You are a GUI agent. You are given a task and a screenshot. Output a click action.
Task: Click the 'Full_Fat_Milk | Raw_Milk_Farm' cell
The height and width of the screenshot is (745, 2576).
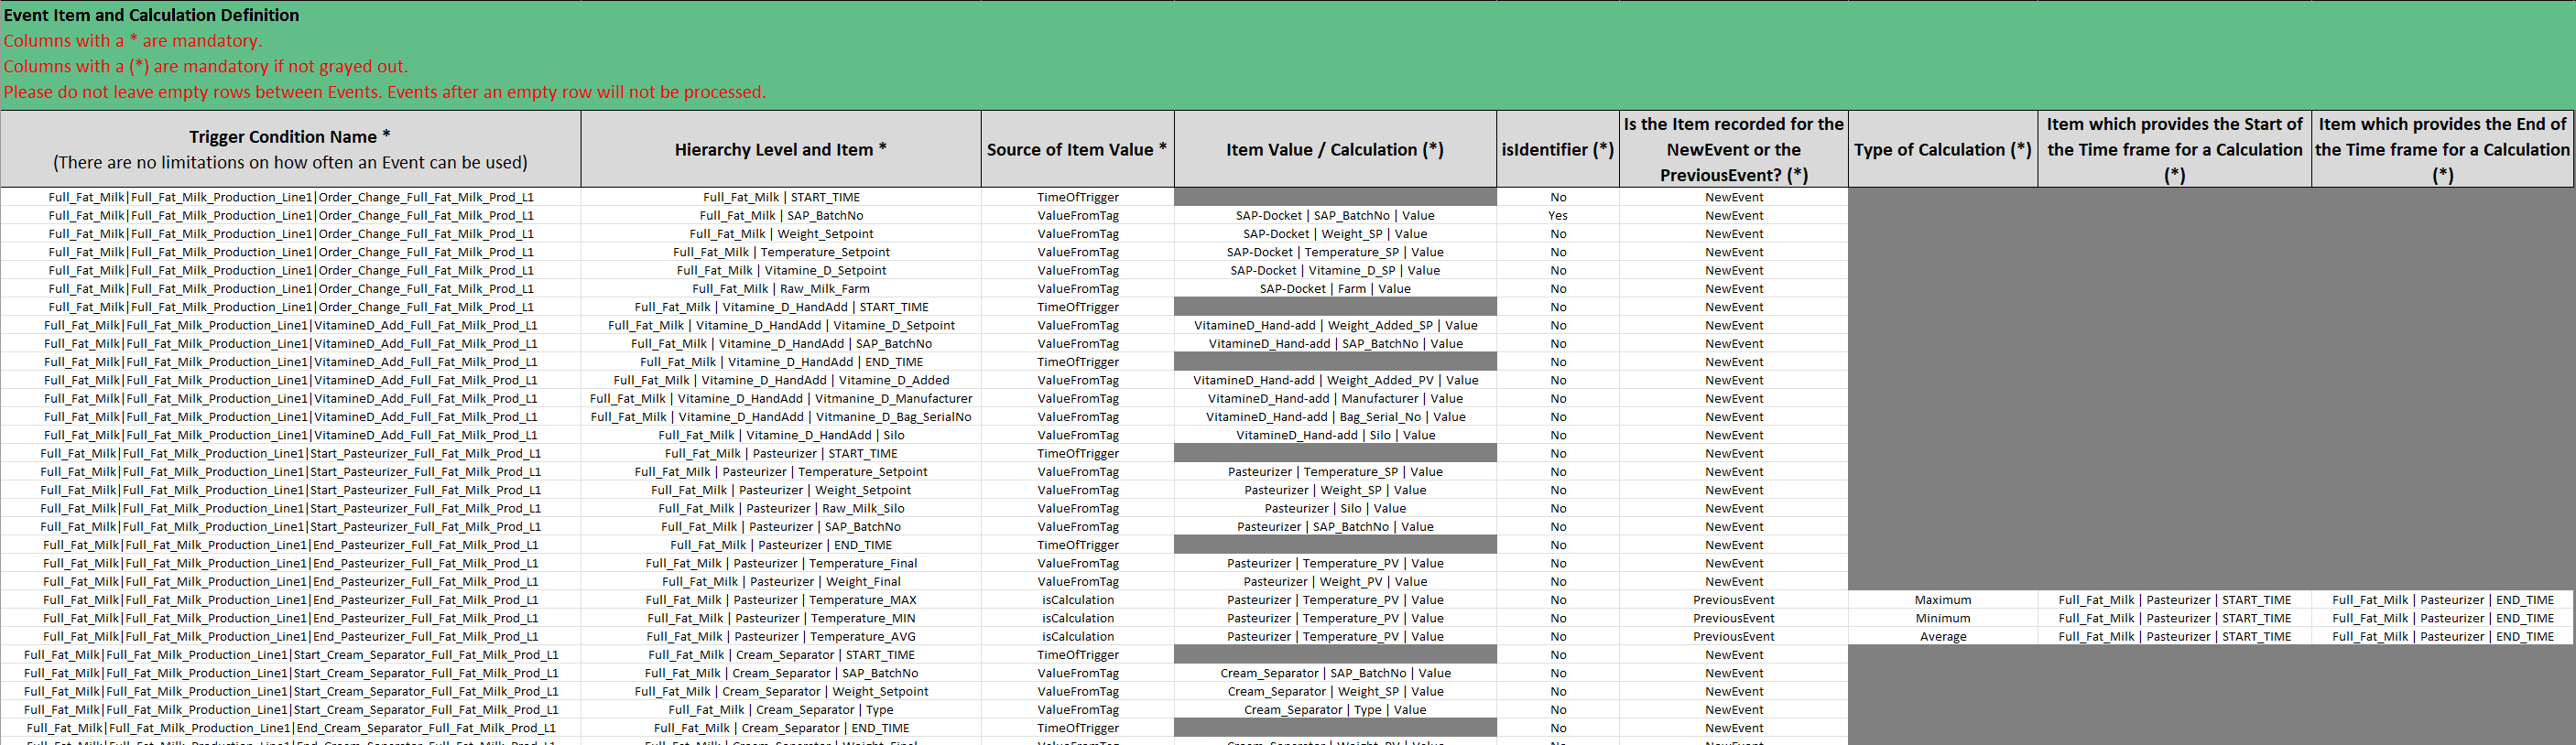[x=780, y=289]
